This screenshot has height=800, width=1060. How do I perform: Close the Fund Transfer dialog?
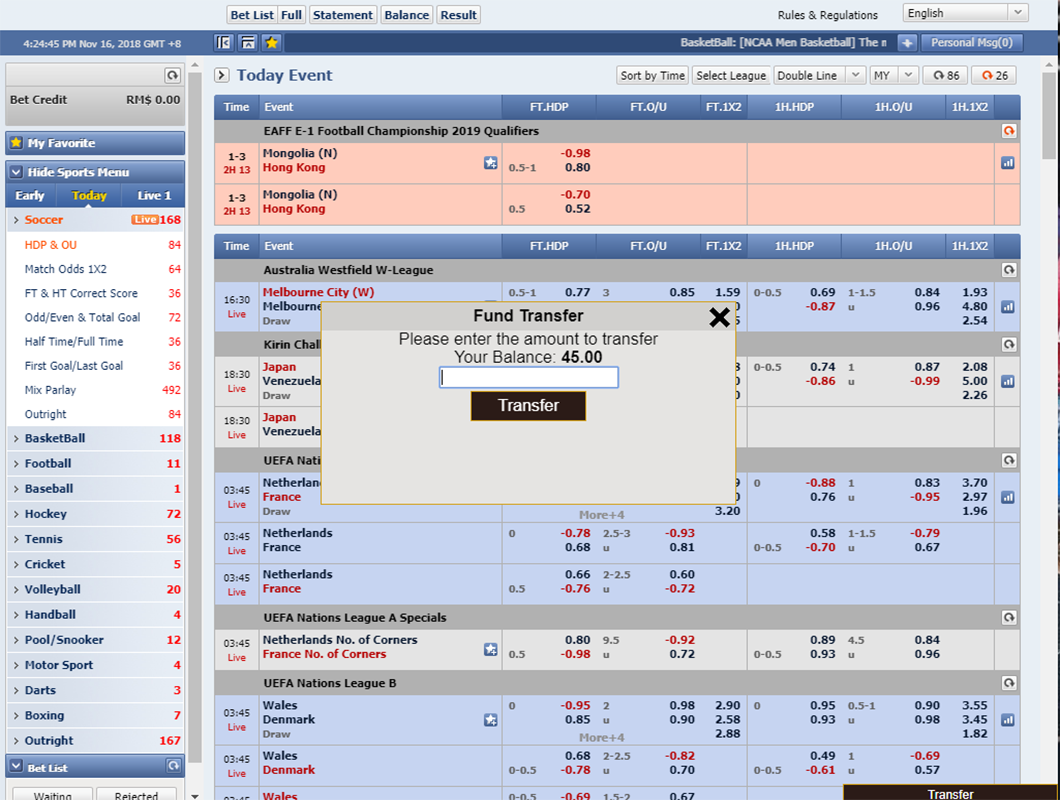pyautogui.click(x=719, y=318)
